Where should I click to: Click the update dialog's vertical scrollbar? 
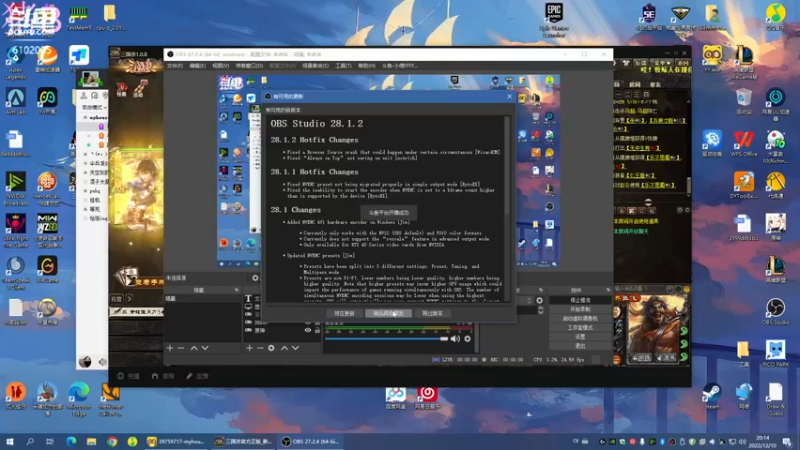click(507, 208)
